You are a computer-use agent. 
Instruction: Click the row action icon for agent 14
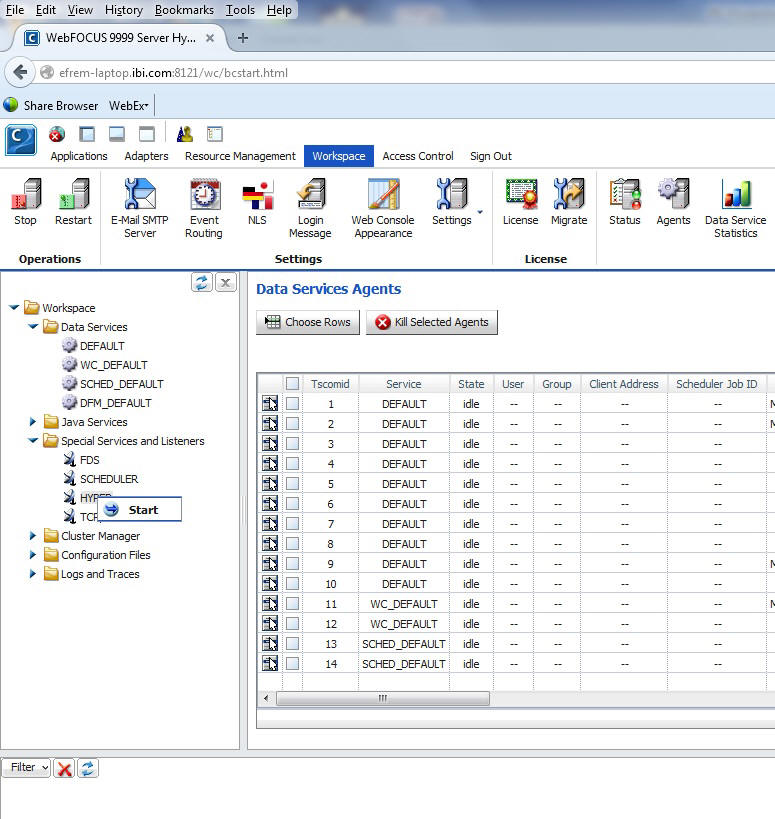coord(270,664)
